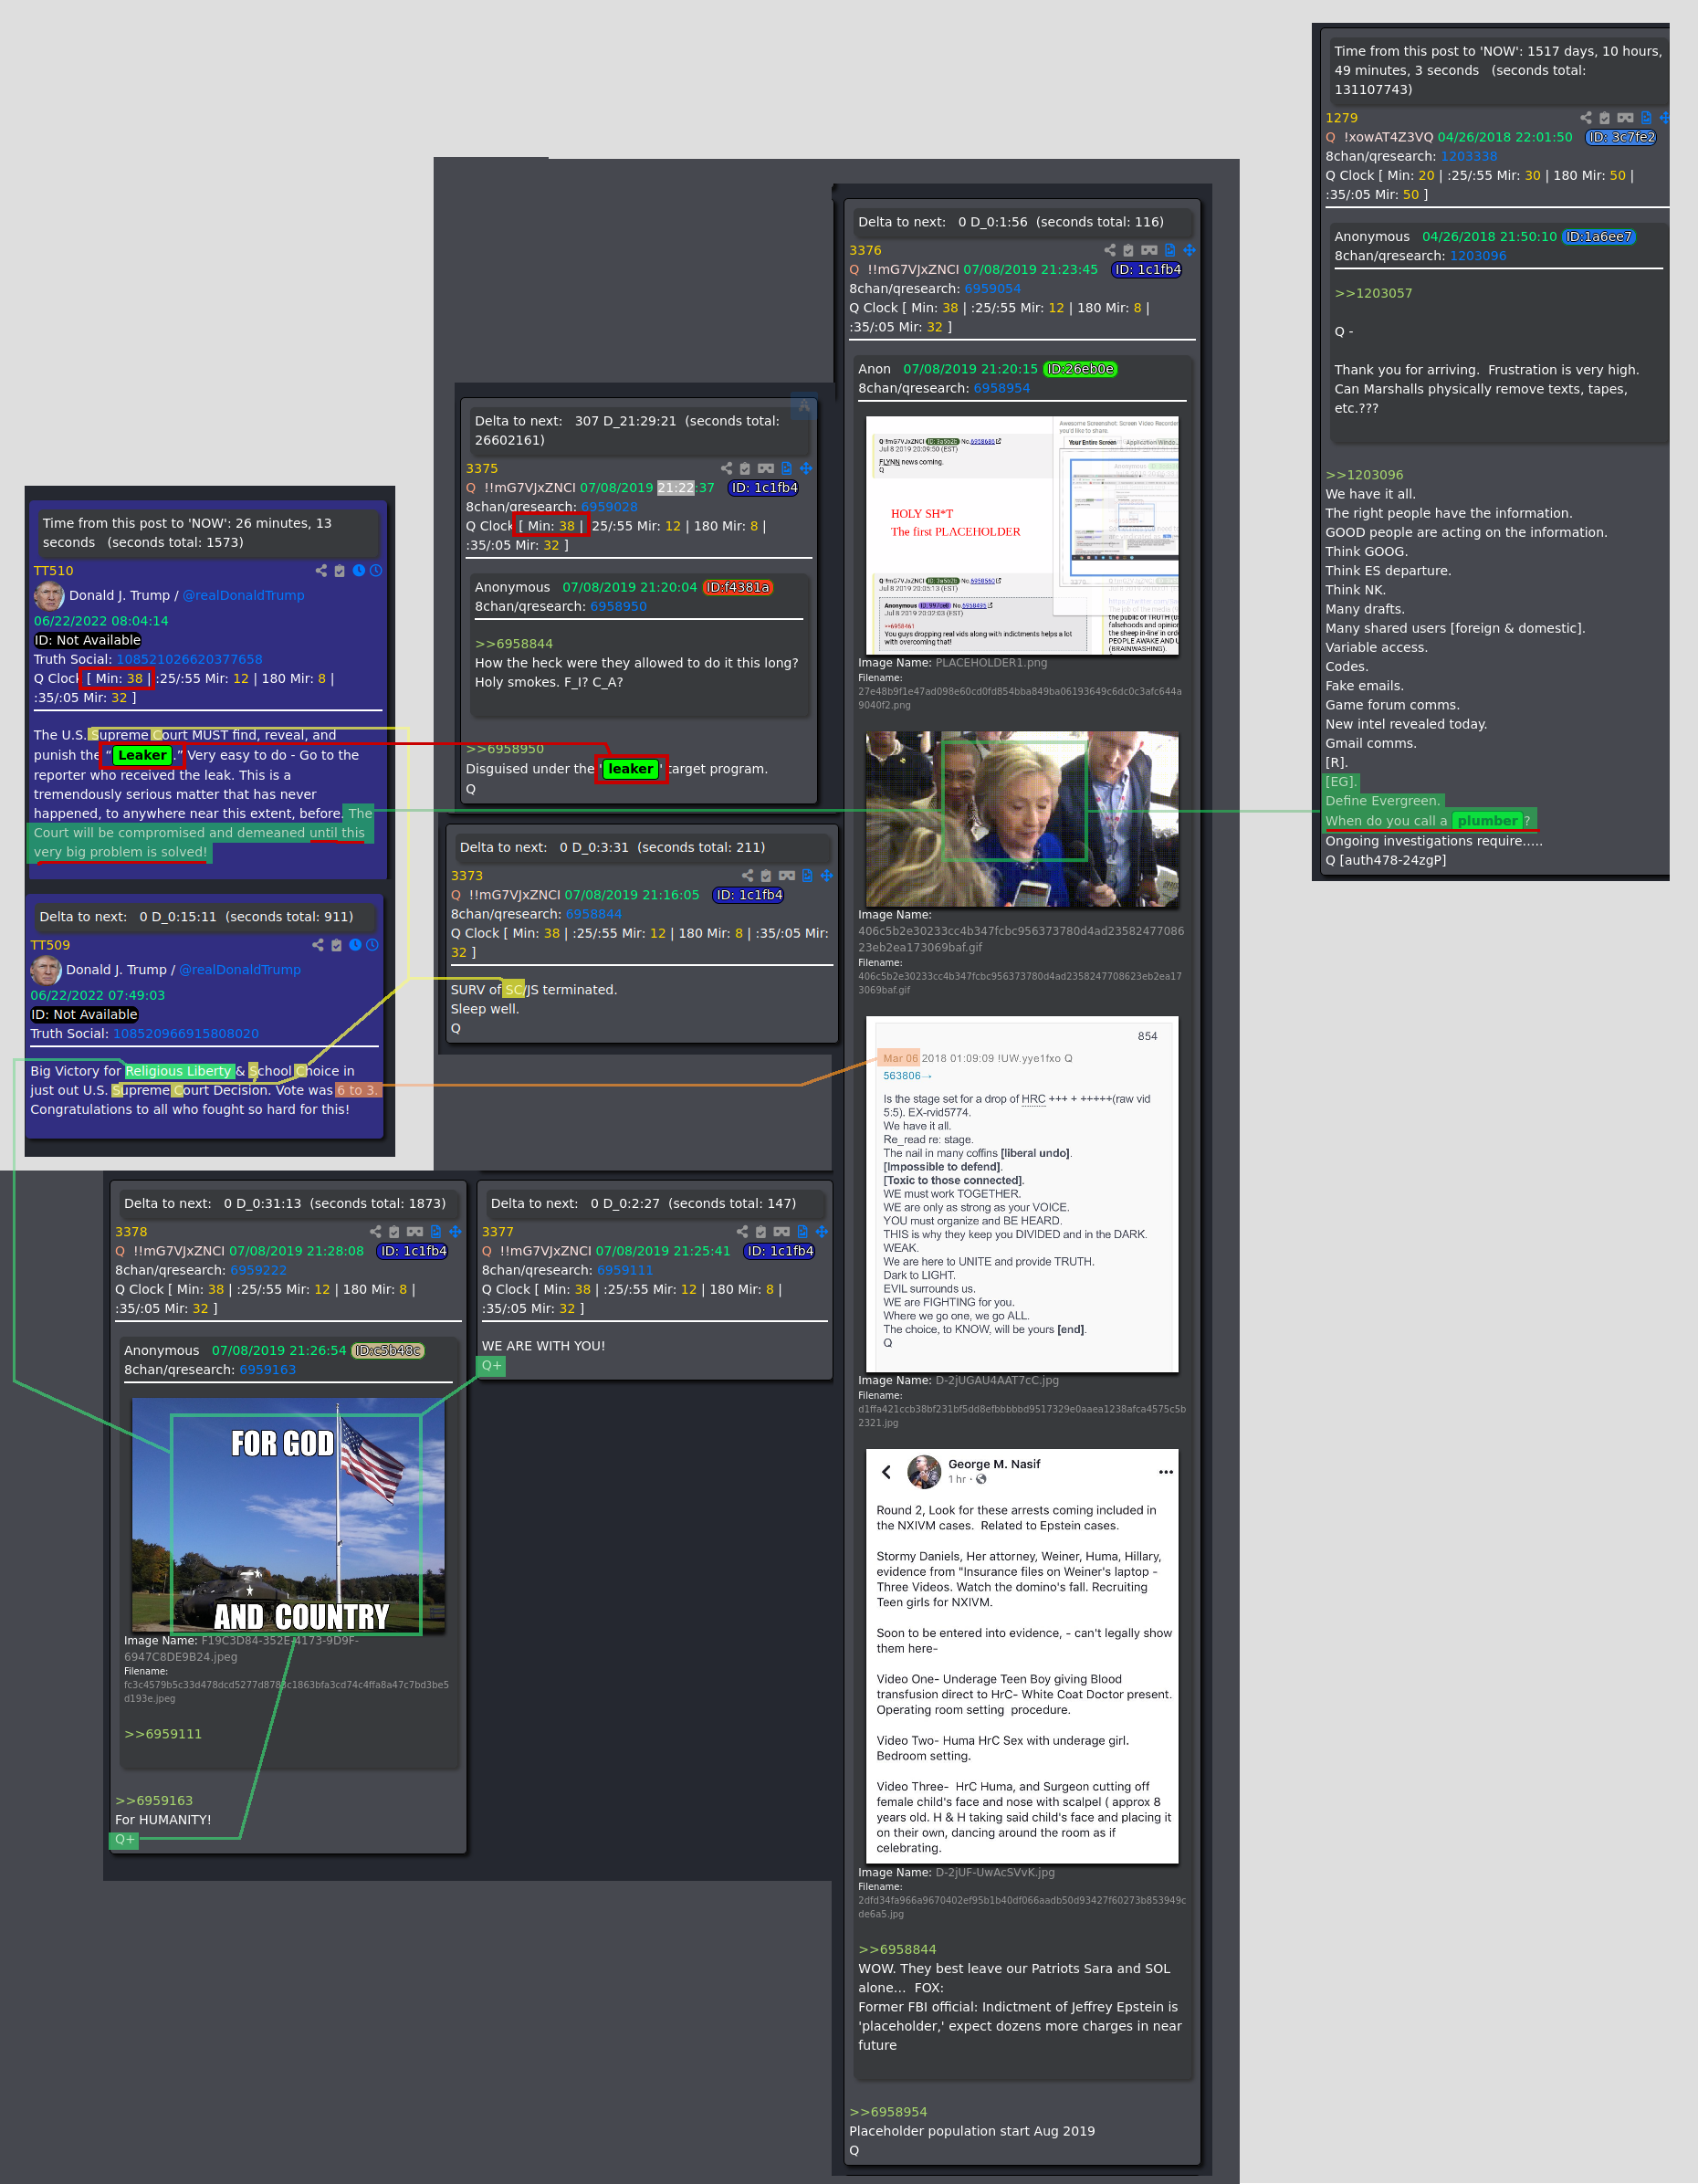
Task: Click the ID:1a6ee7 badge
Action: 1598,237
